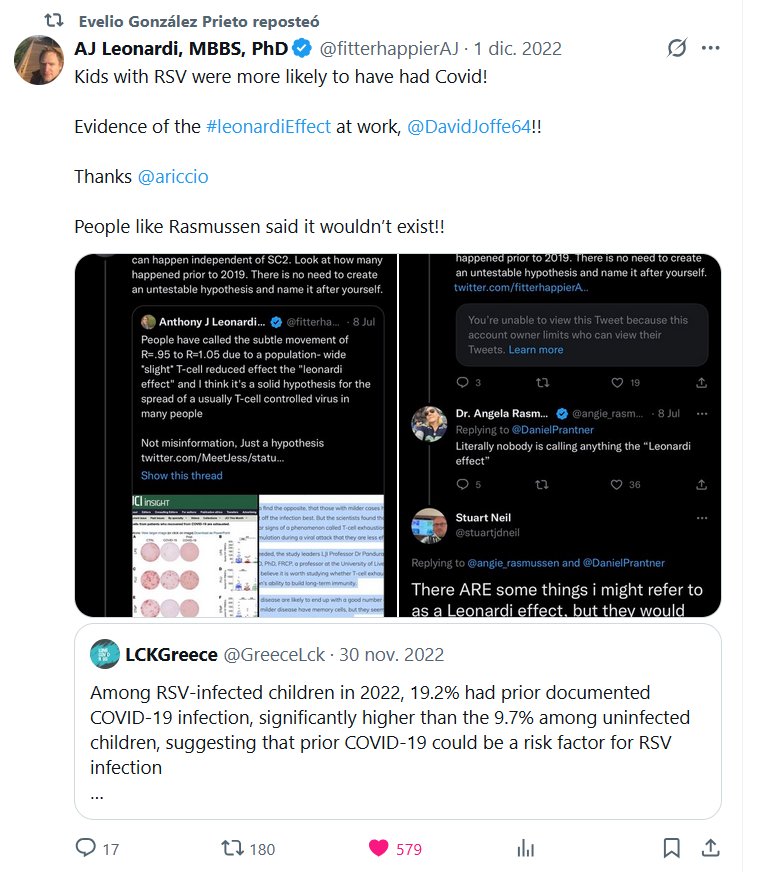Click the LCKGreece avatar icon

coord(104,655)
